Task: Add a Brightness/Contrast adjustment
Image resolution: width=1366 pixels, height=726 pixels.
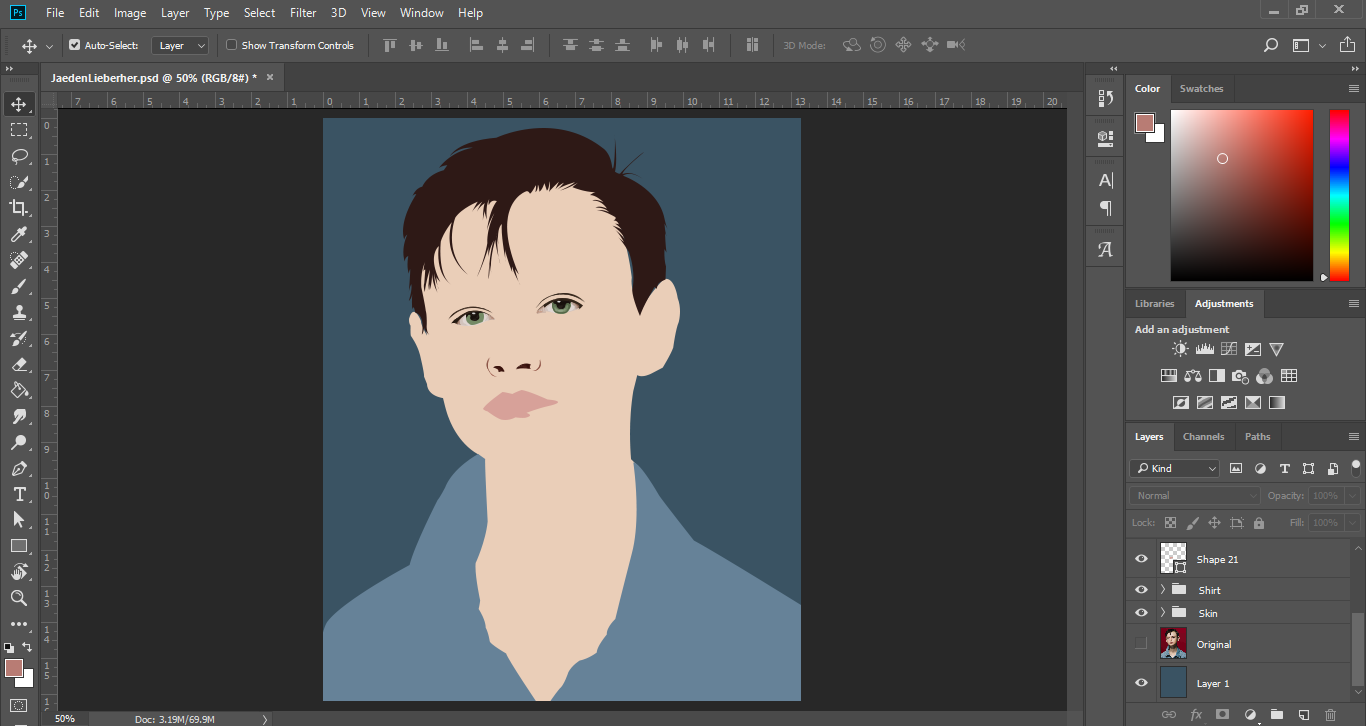Action: coord(1181,349)
